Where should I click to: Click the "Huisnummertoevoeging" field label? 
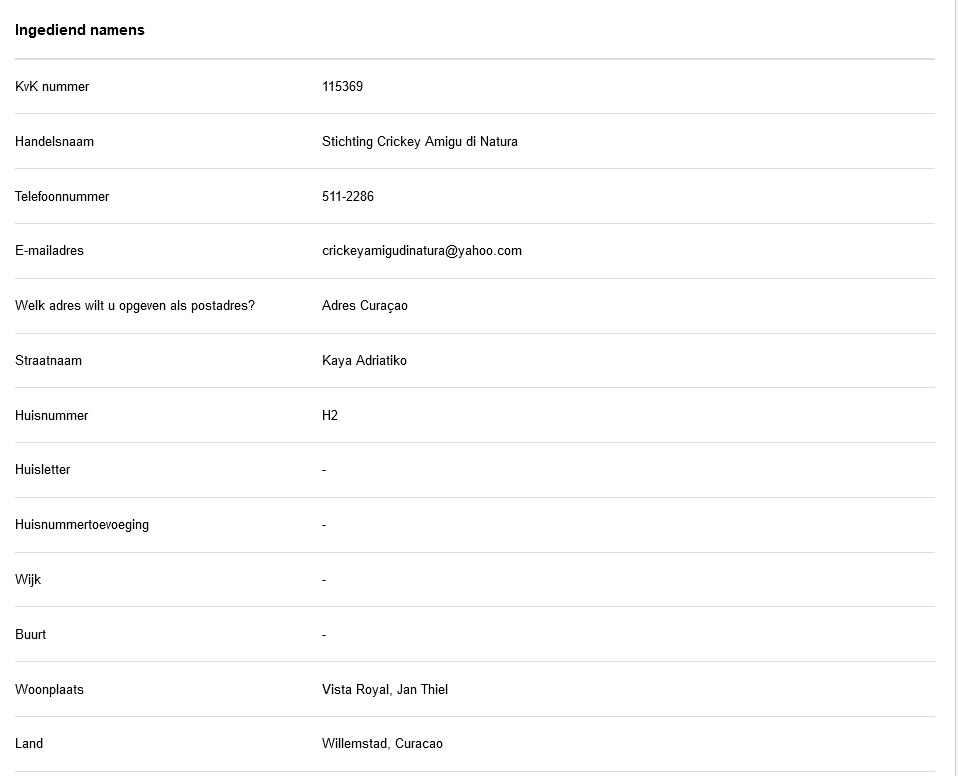pyautogui.click(x=82, y=525)
